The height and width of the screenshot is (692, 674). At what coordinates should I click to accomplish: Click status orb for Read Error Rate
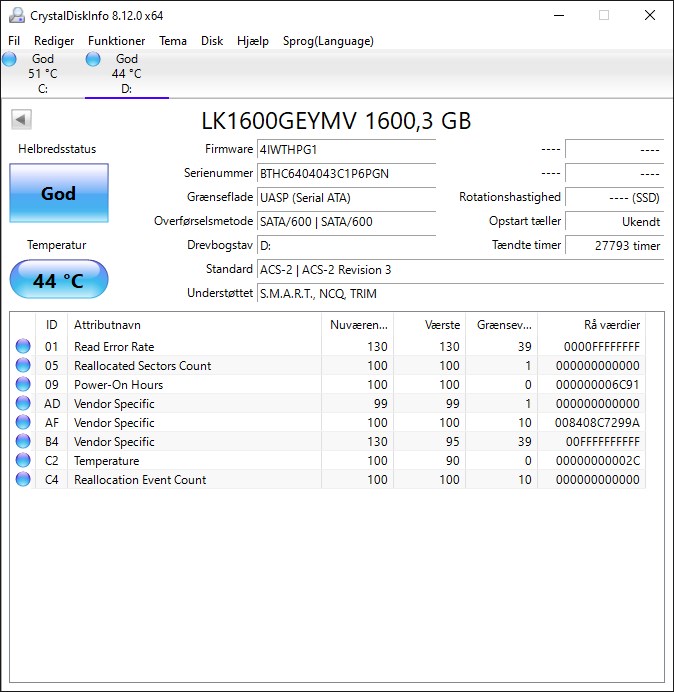click(x=23, y=346)
